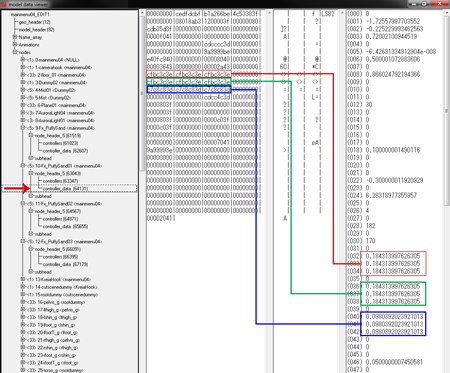The width and height of the screenshot is (450, 373).
Task: Select geo_header (12) in tree
Action: [34, 22]
